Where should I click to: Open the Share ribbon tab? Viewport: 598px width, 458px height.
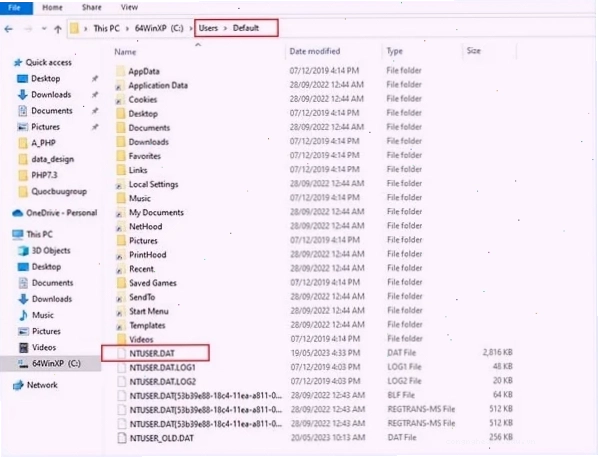click(92, 7)
